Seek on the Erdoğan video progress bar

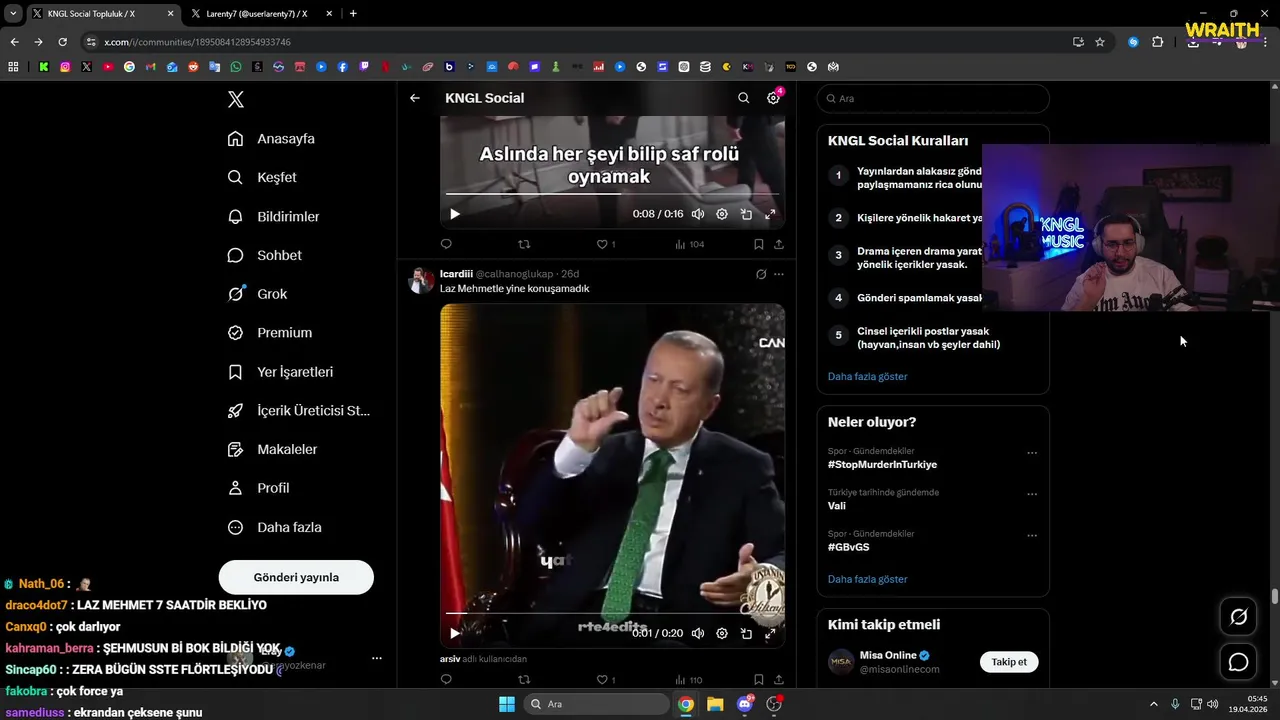[x=612, y=613]
